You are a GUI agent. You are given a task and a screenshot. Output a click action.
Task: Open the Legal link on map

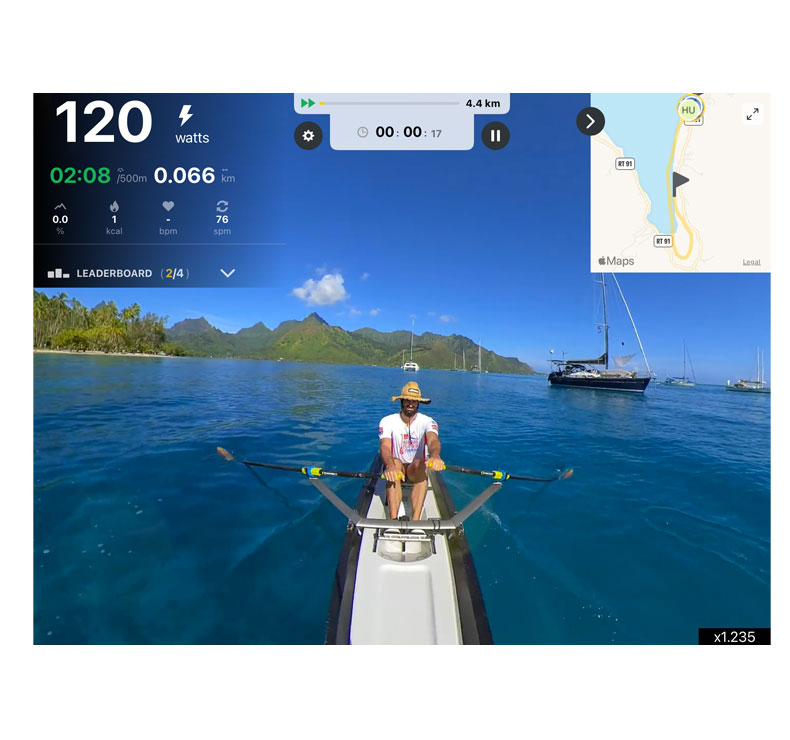tap(751, 262)
